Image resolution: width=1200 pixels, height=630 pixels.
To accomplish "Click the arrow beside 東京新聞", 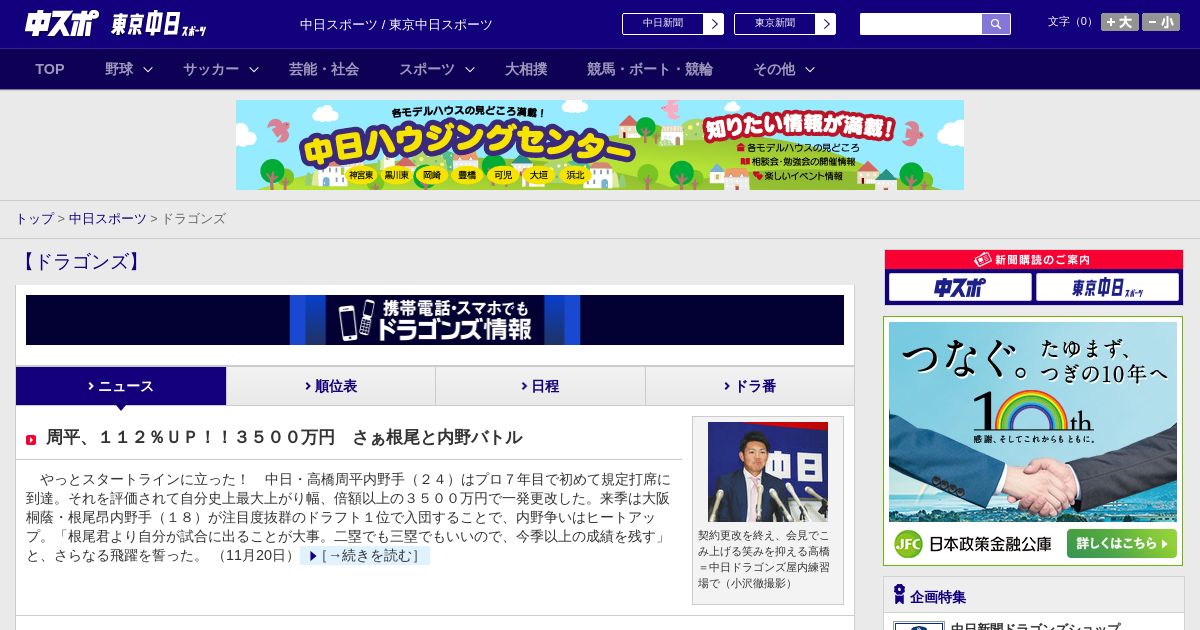I will coord(826,24).
